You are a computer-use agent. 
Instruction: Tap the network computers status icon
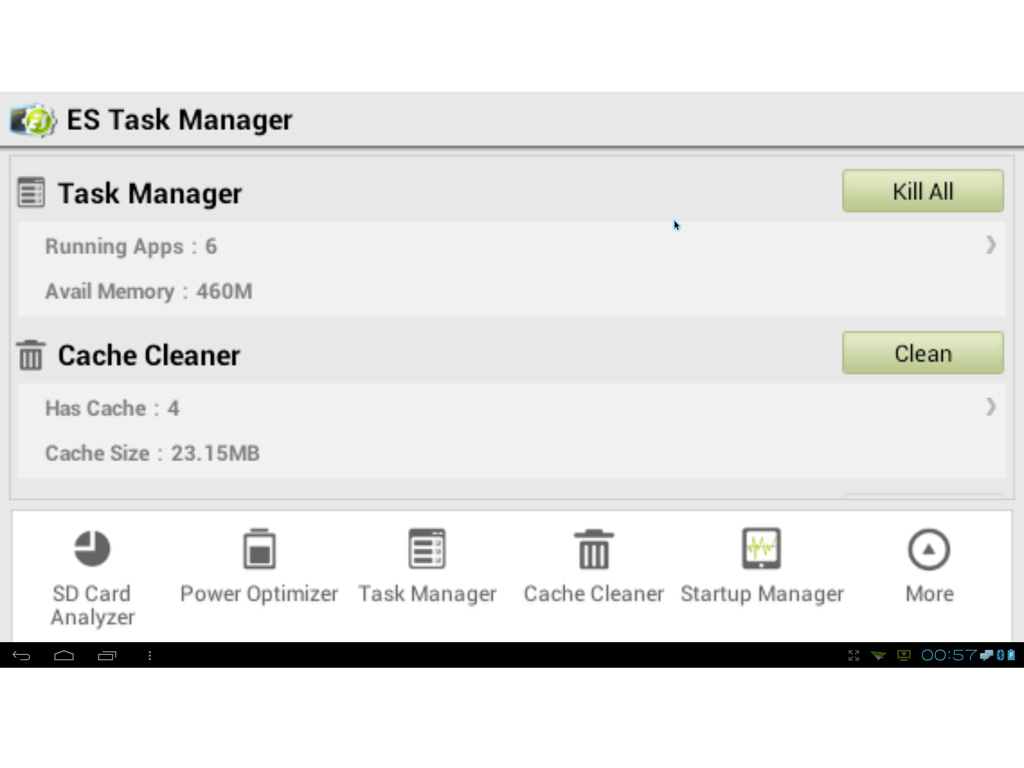(986, 654)
